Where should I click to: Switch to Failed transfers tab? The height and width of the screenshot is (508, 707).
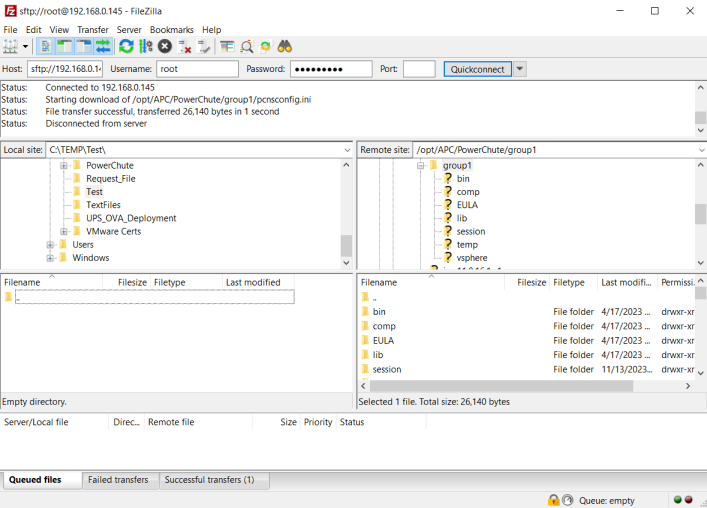coord(120,480)
